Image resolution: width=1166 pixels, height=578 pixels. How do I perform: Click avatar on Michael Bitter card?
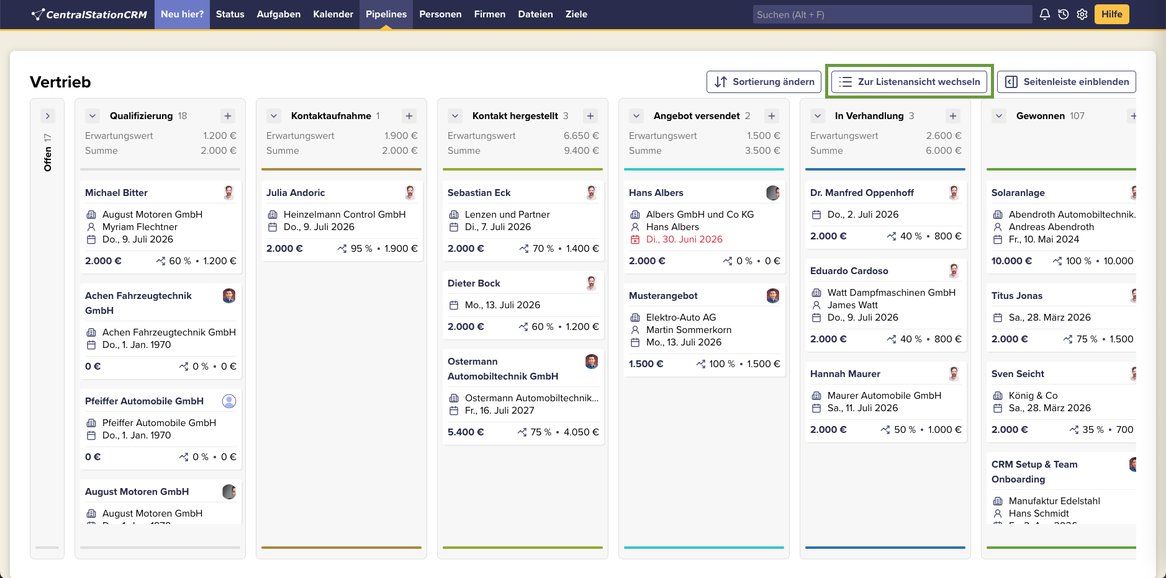tap(228, 193)
